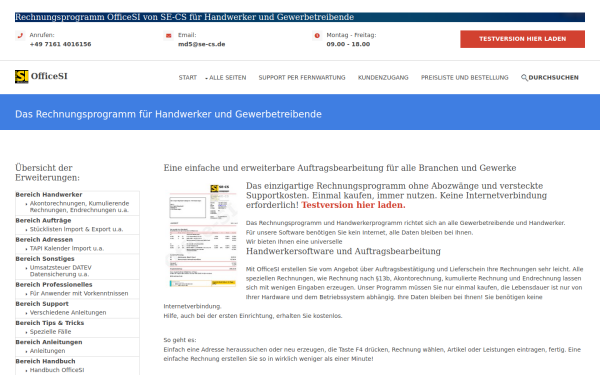Click the email address md5@se-cs.de

(x=202, y=44)
